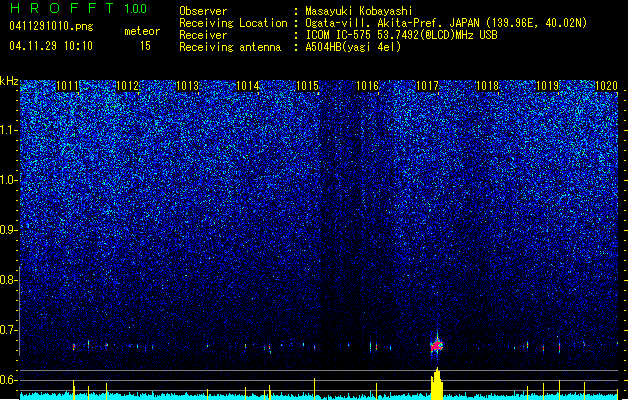The width and height of the screenshot is (629, 400).
Task: Select the ICOM IC-575 receiver description
Action: point(401,35)
